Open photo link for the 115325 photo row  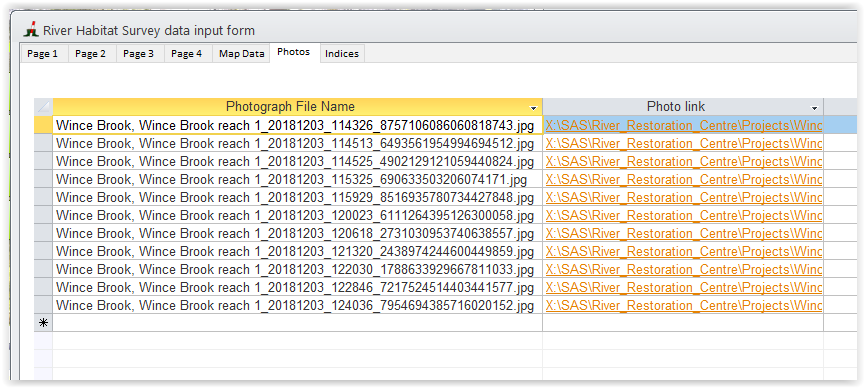coord(684,179)
